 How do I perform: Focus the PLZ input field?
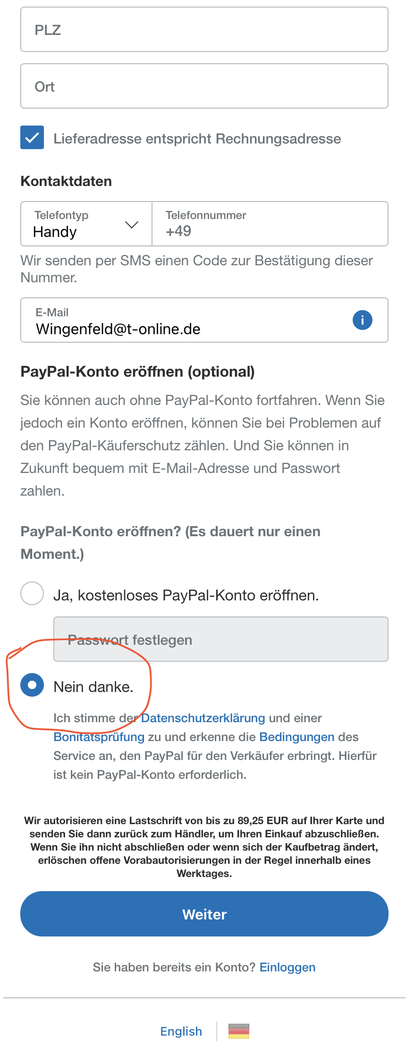(x=204, y=29)
